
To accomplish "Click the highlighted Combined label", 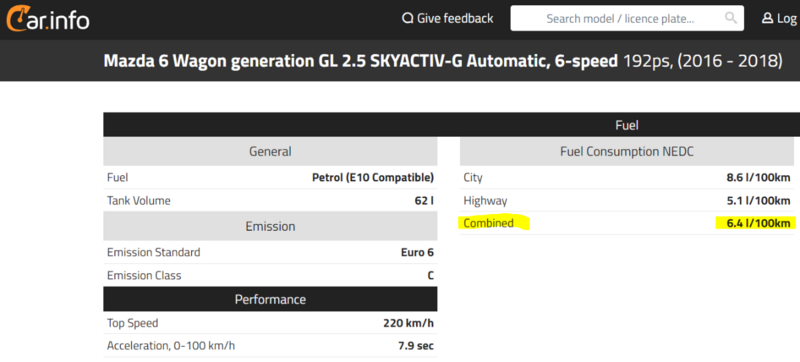I will [x=488, y=223].
